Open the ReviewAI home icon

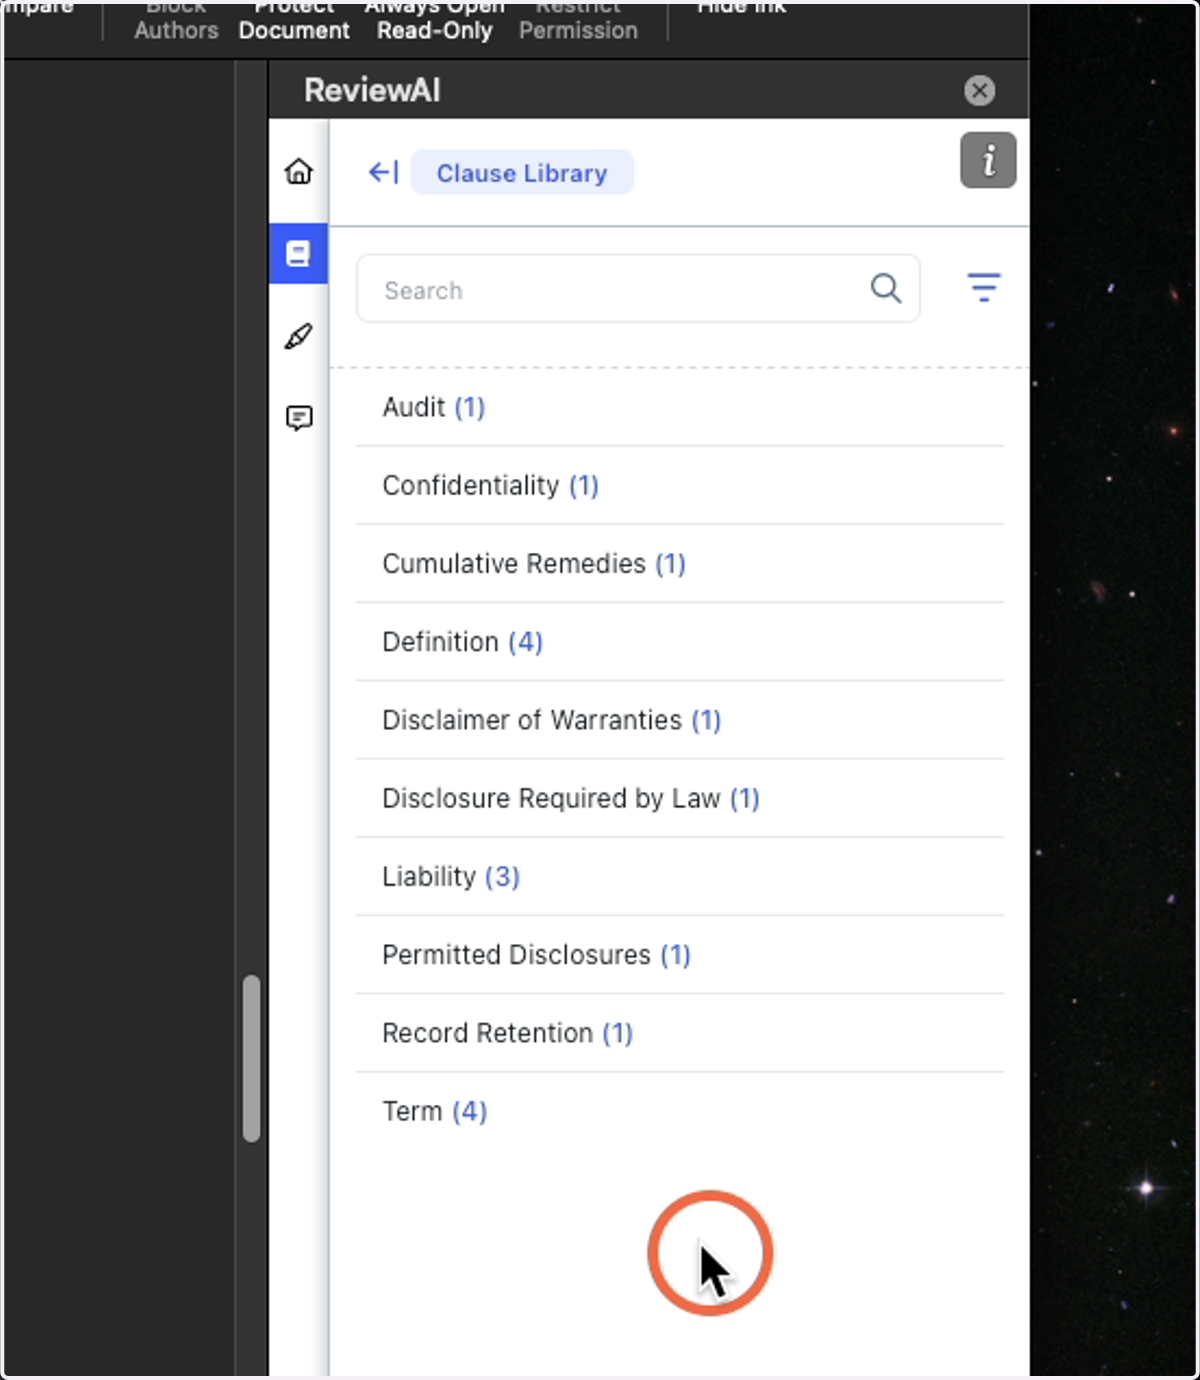click(x=298, y=171)
